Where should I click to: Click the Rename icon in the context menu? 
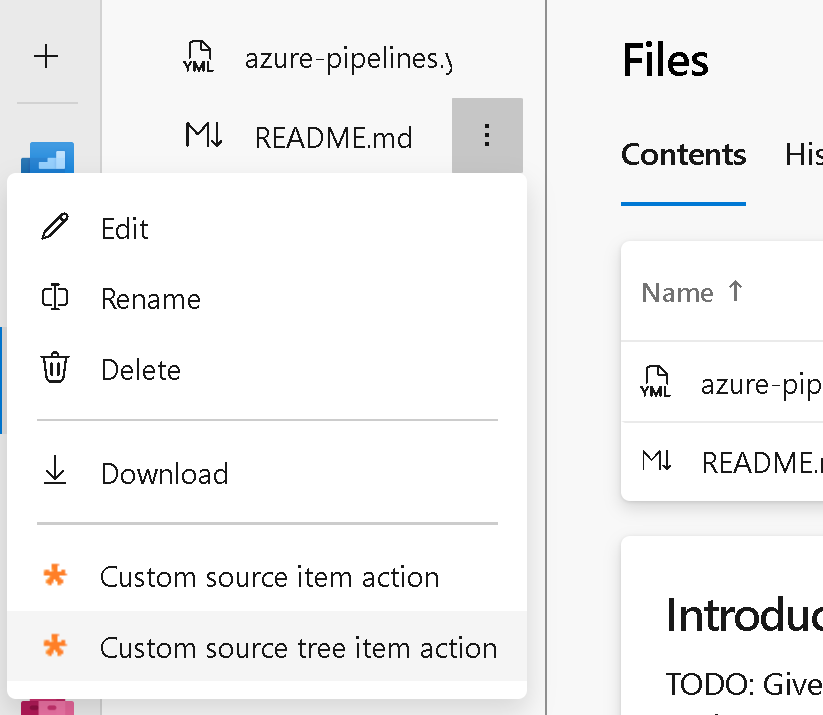point(57,298)
